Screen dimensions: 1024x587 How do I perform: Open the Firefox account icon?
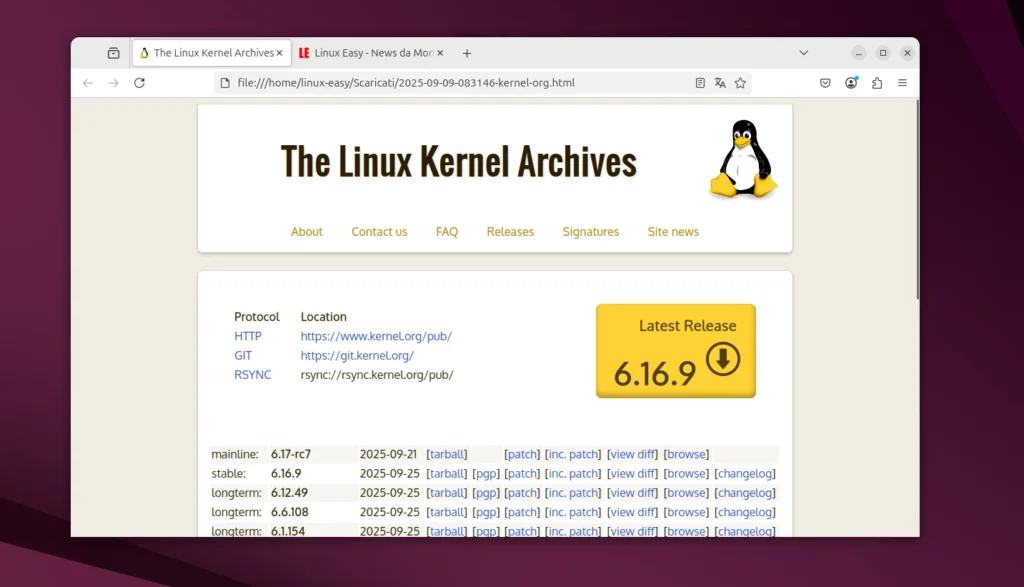click(x=851, y=83)
